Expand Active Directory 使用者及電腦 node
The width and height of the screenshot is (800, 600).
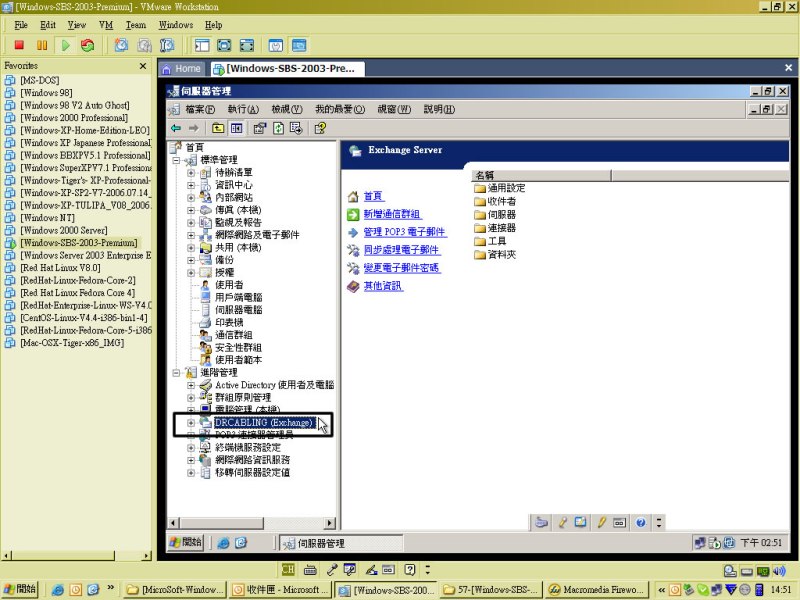[191, 385]
